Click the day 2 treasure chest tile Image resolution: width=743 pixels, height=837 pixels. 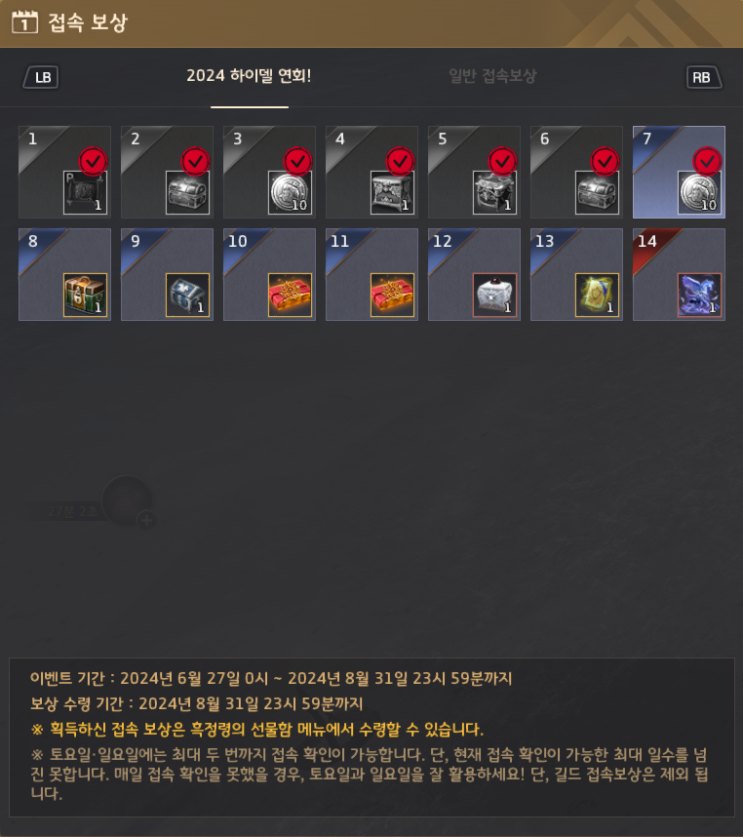click(x=167, y=172)
